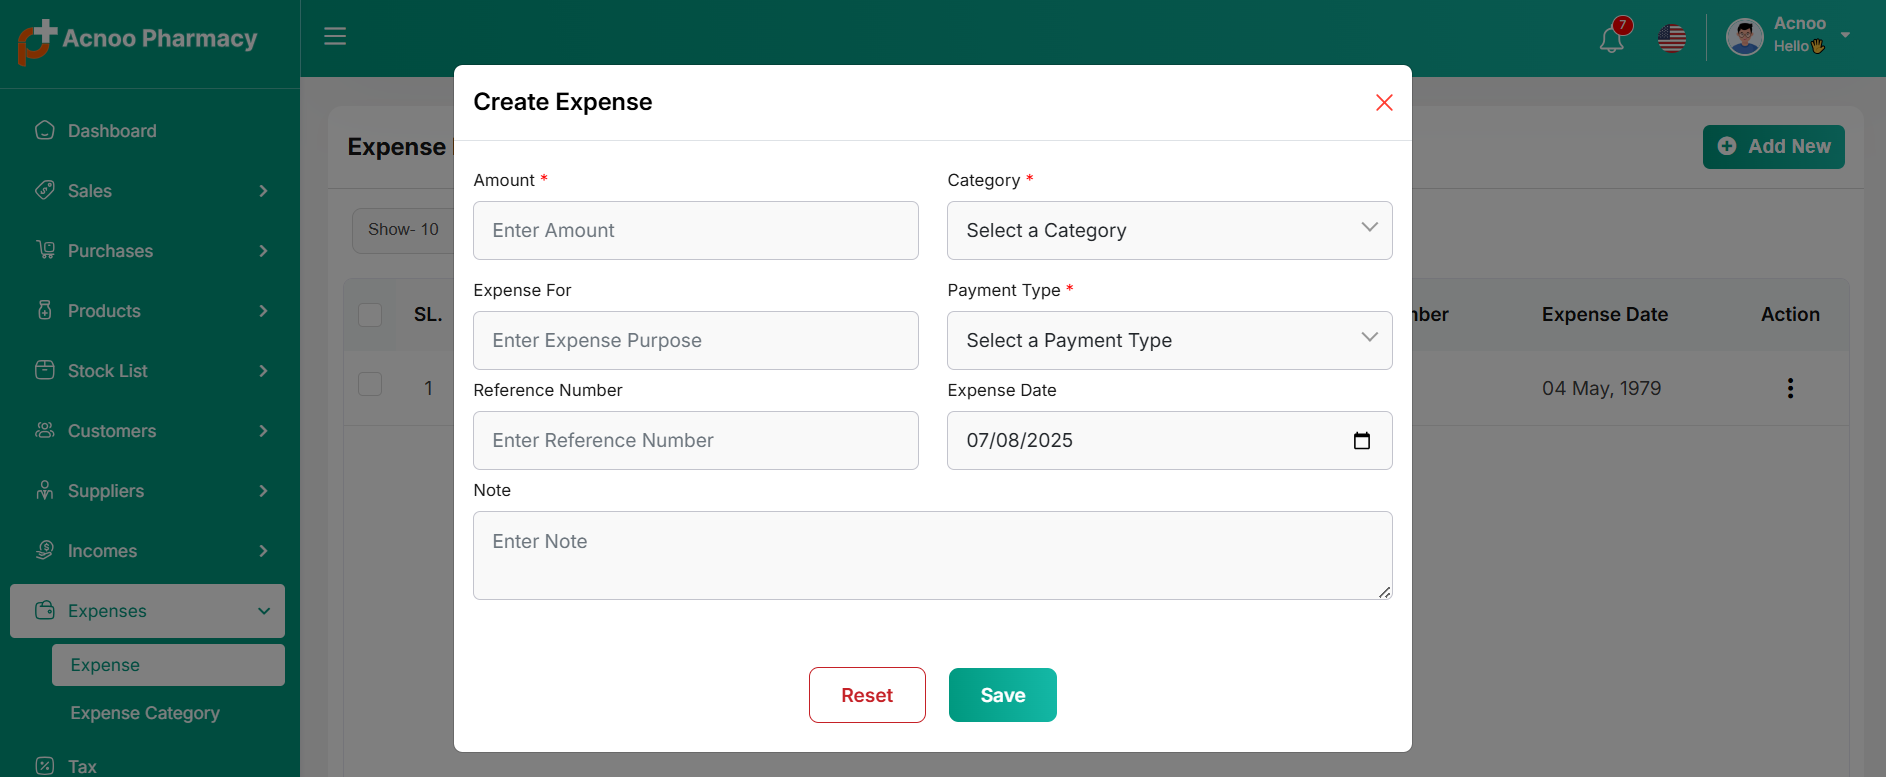The width and height of the screenshot is (1886, 777).
Task: Check the checkbox for row 1
Action: [x=370, y=385]
